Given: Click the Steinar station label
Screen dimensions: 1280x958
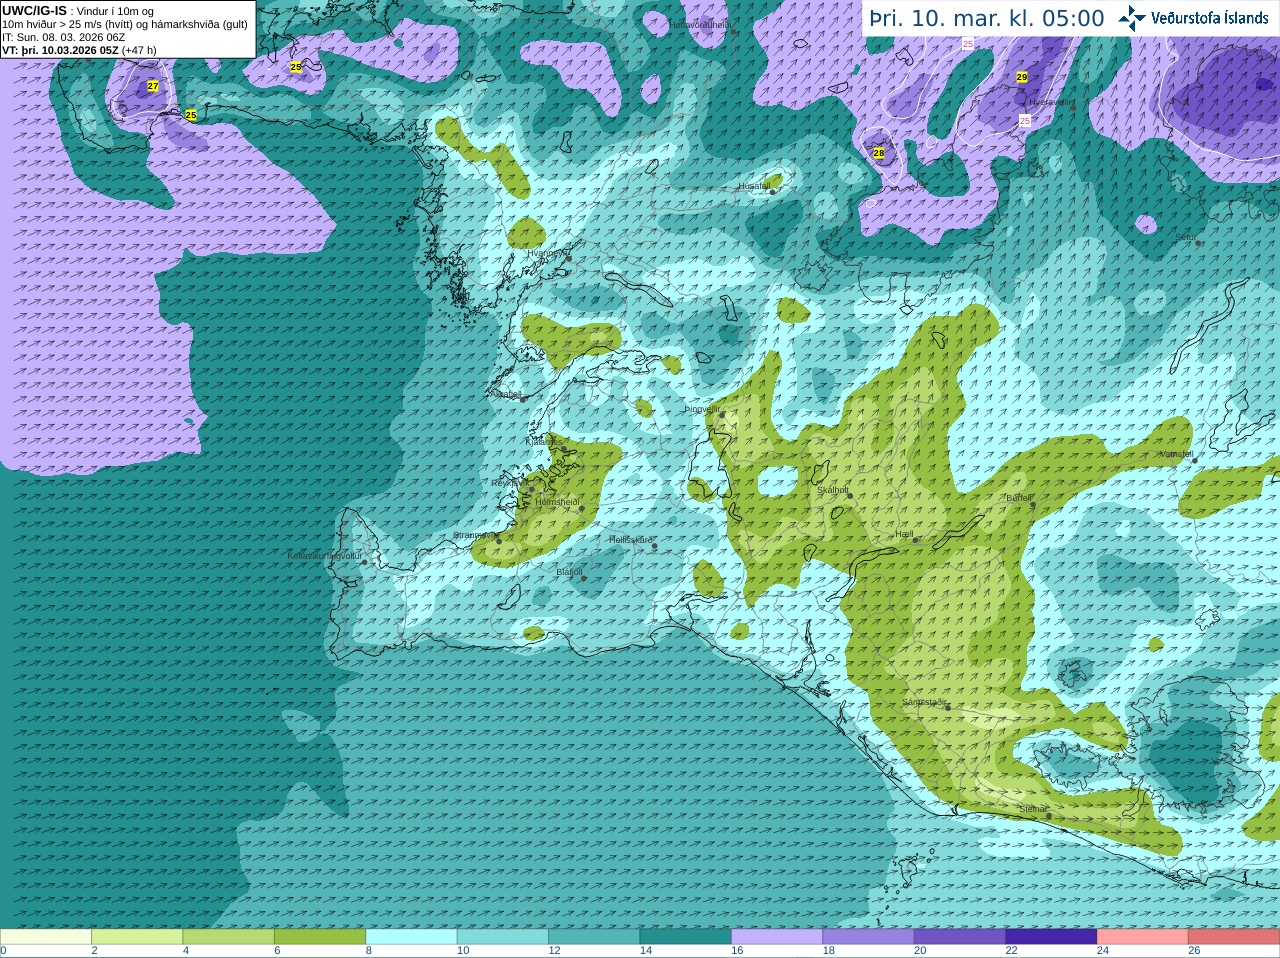Looking at the screenshot, I should [x=1033, y=809].
